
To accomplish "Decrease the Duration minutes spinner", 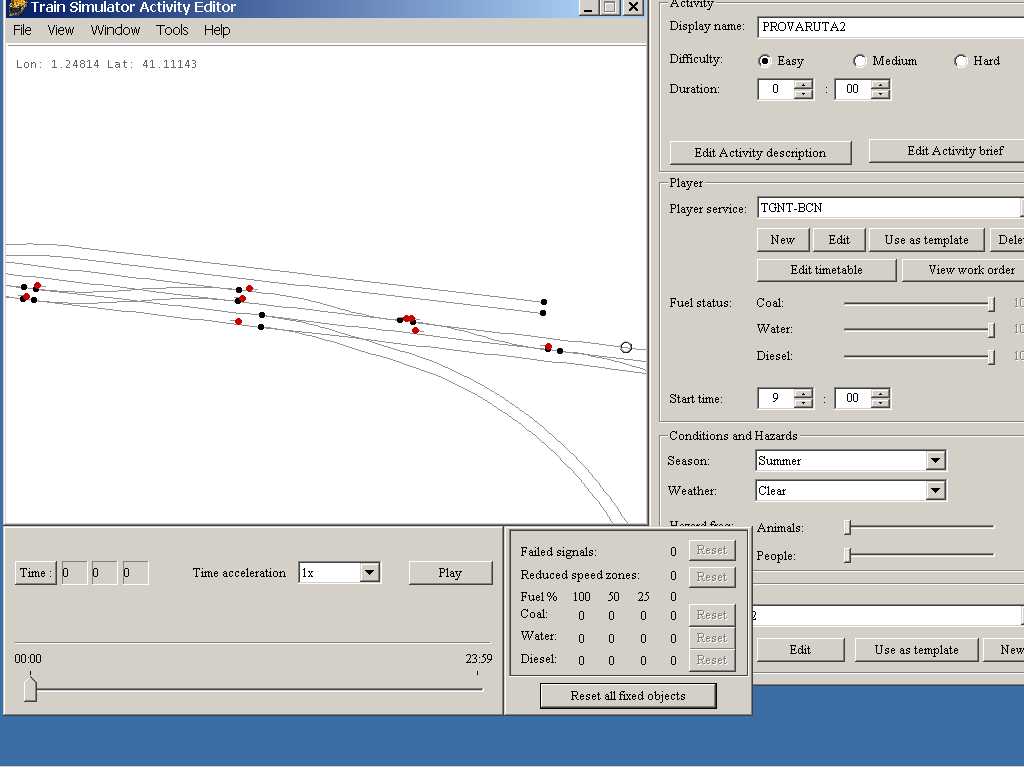I will [x=880, y=94].
